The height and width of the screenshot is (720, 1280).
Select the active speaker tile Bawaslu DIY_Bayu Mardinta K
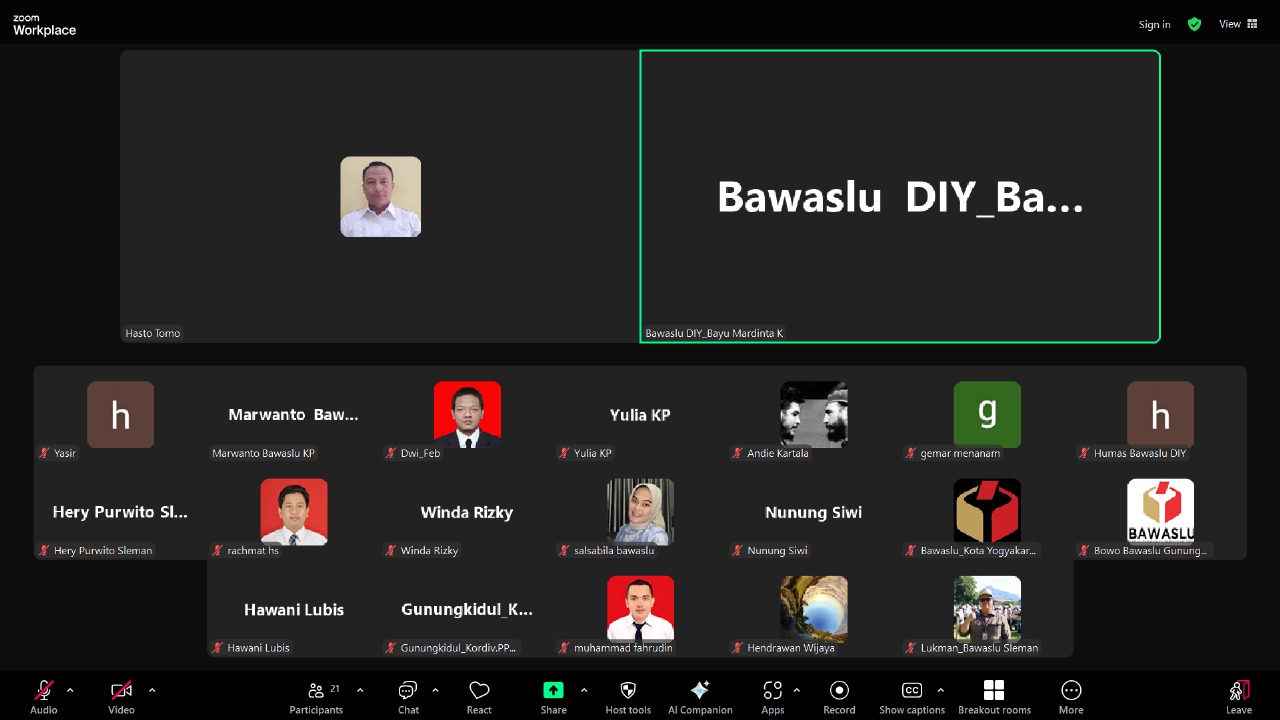[900, 197]
